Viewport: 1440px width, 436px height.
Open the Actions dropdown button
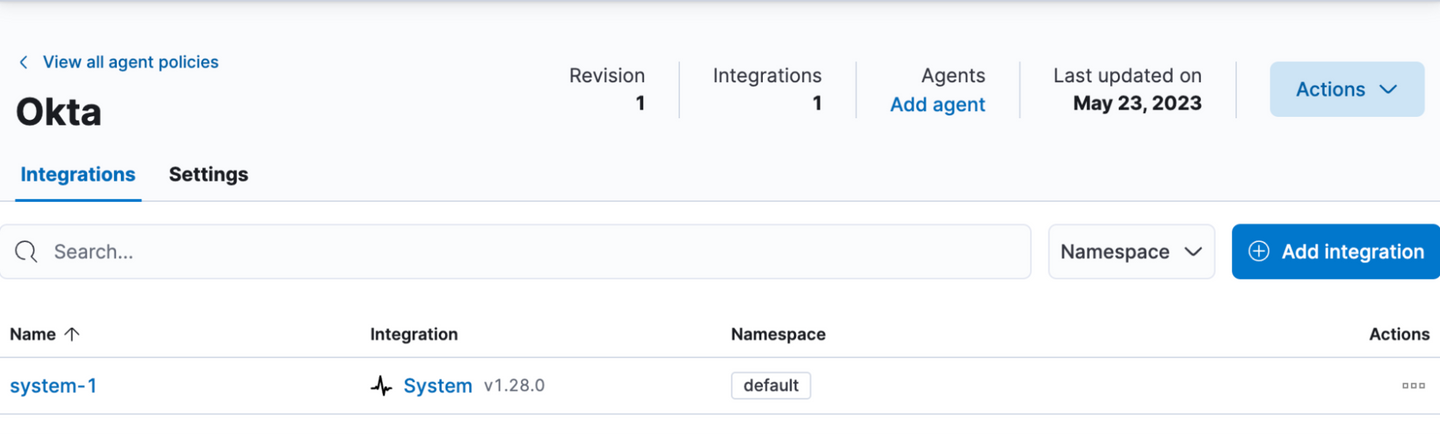(x=1346, y=89)
